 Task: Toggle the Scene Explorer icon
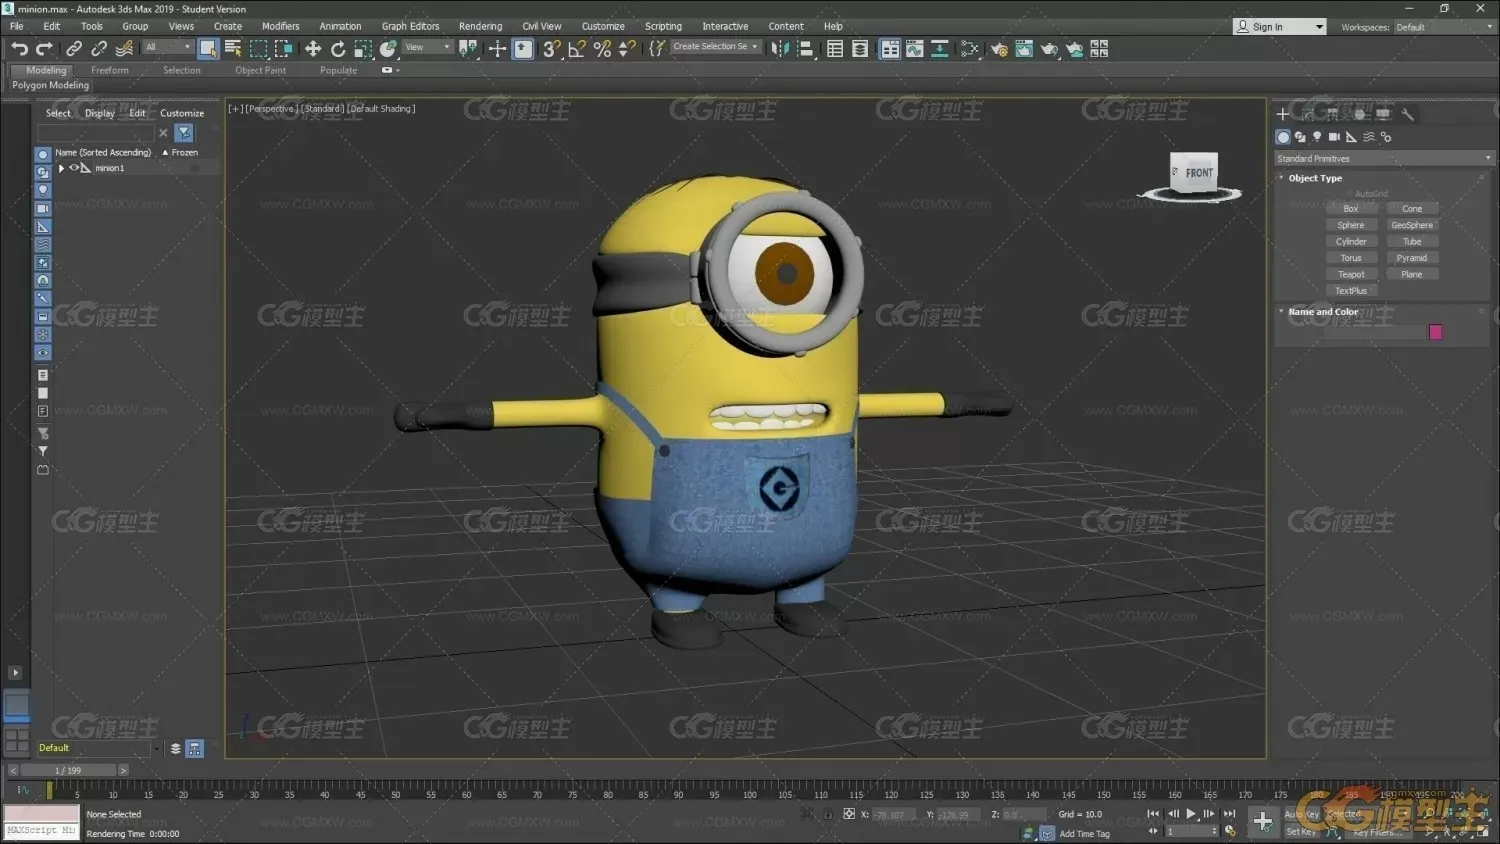(x=835, y=49)
